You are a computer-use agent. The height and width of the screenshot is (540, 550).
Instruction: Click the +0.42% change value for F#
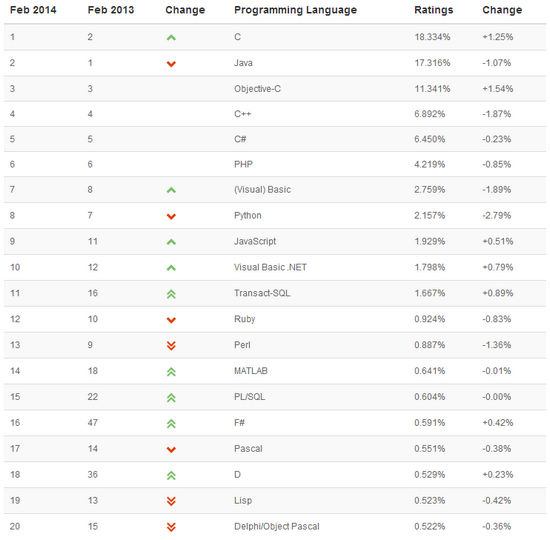tap(498, 422)
